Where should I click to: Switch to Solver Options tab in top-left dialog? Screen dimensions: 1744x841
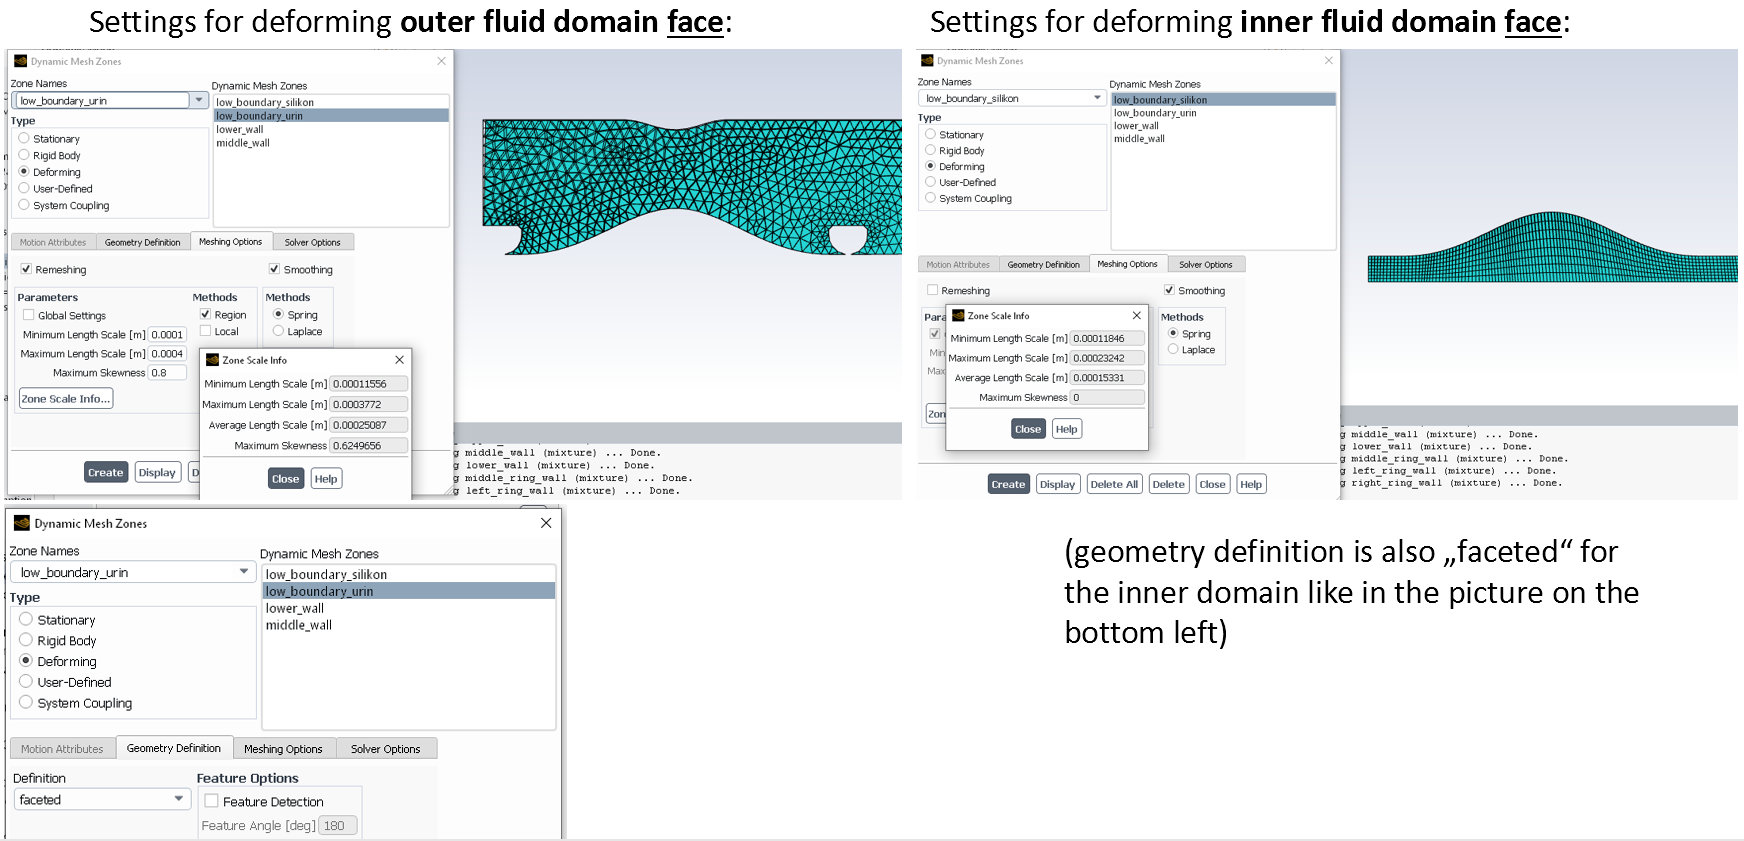(312, 242)
